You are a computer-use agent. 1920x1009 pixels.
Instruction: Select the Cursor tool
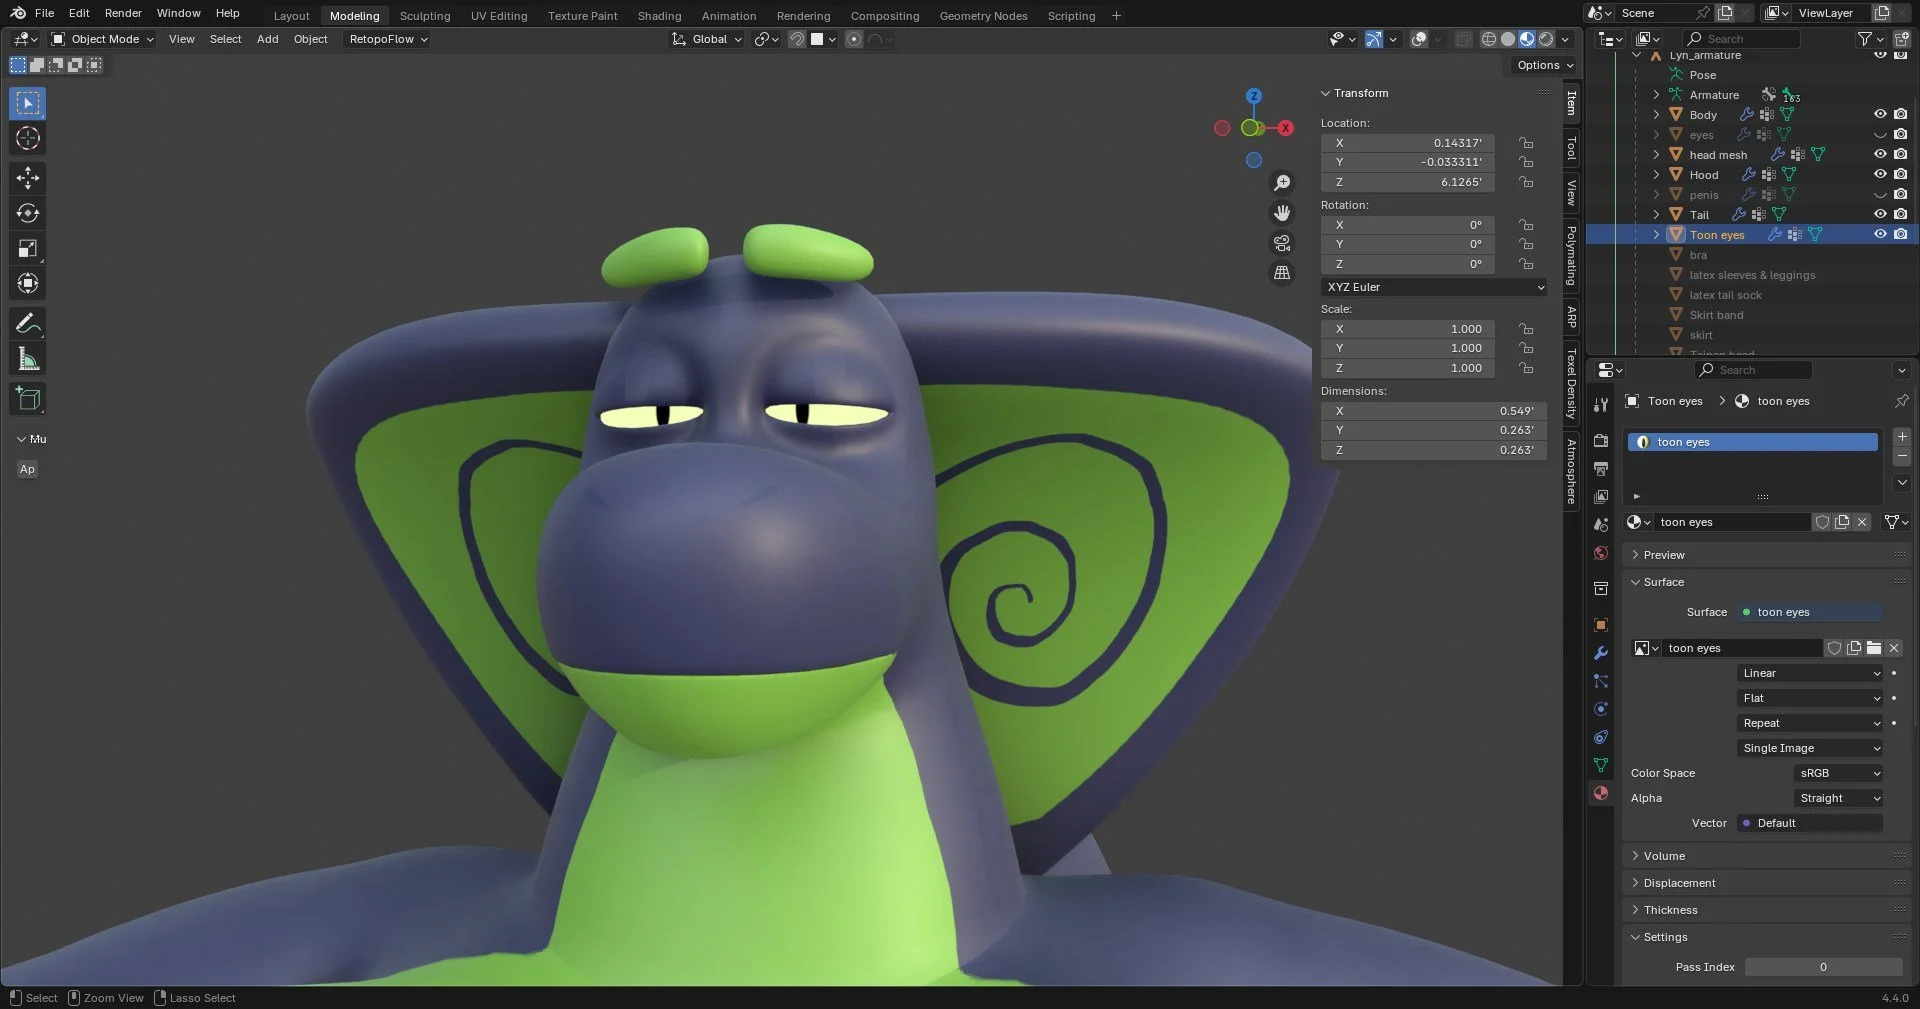pos(28,138)
